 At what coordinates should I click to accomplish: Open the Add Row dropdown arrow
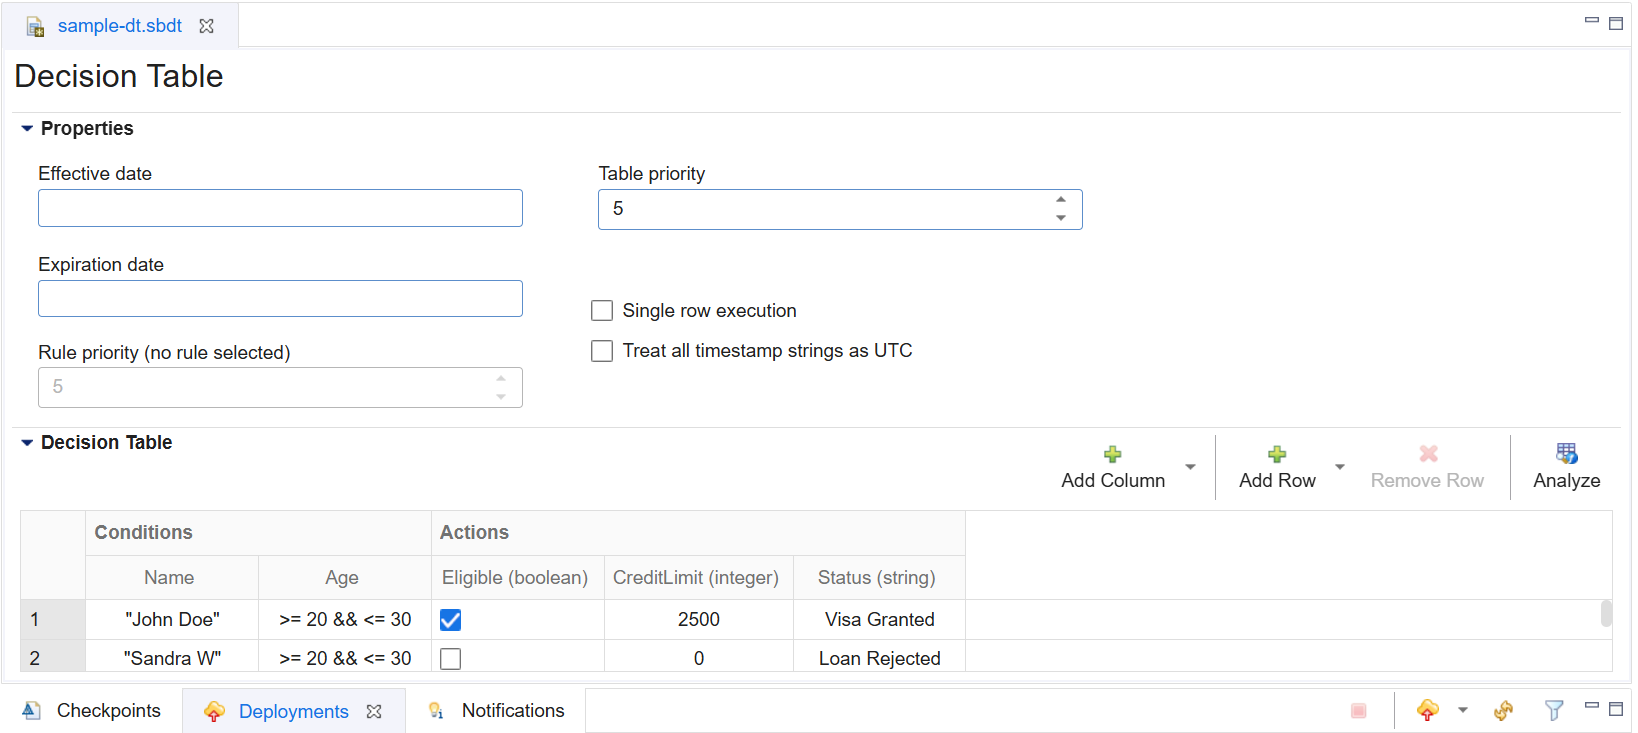1340,467
